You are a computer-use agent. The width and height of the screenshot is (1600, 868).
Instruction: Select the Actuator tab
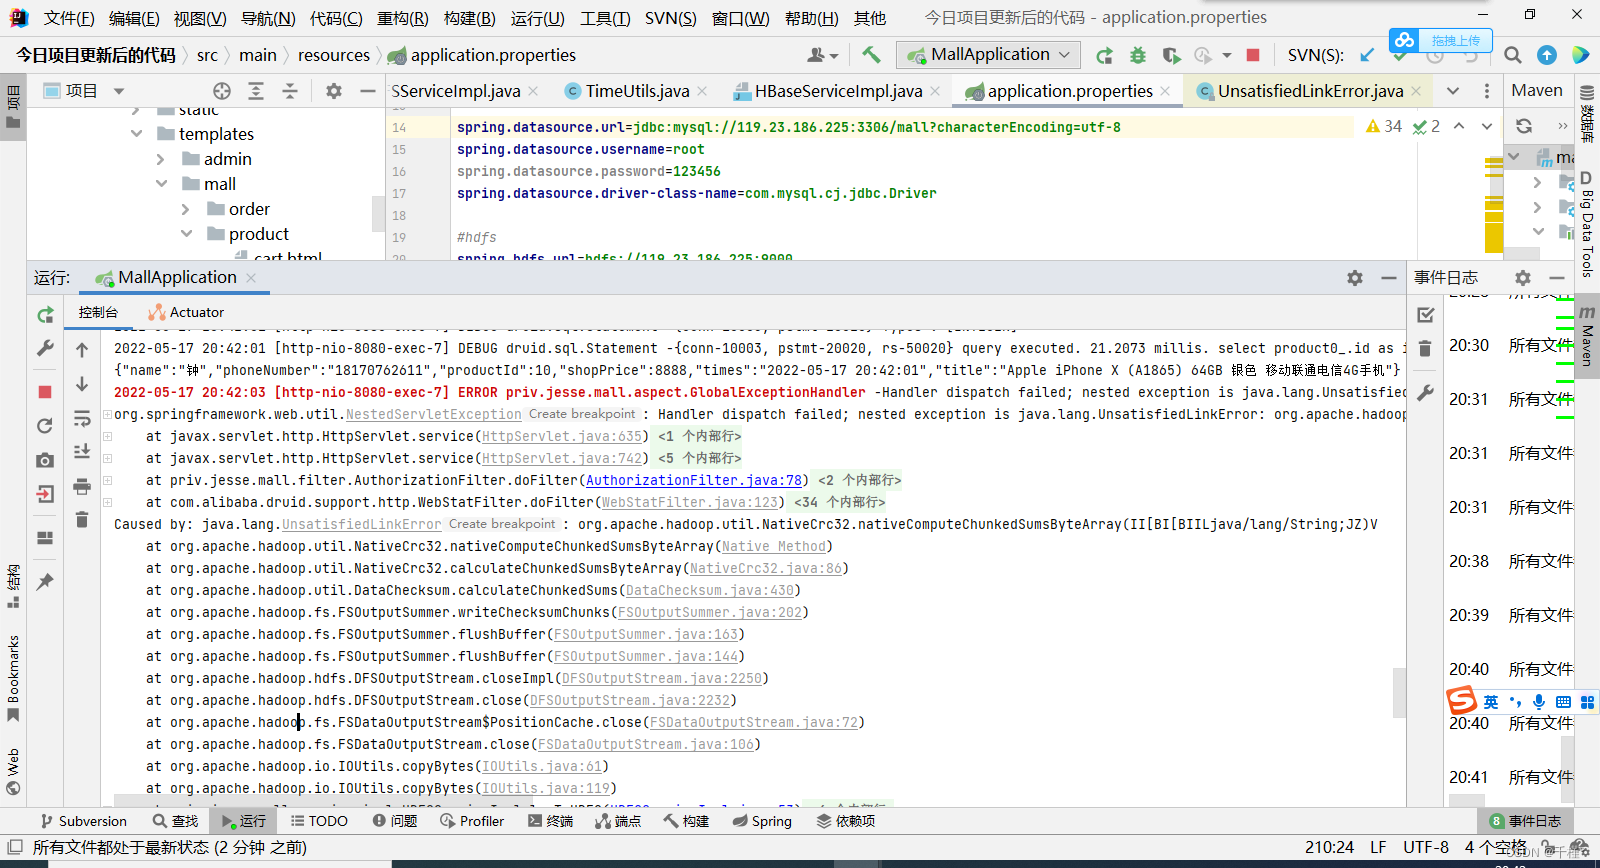click(x=186, y=312)
